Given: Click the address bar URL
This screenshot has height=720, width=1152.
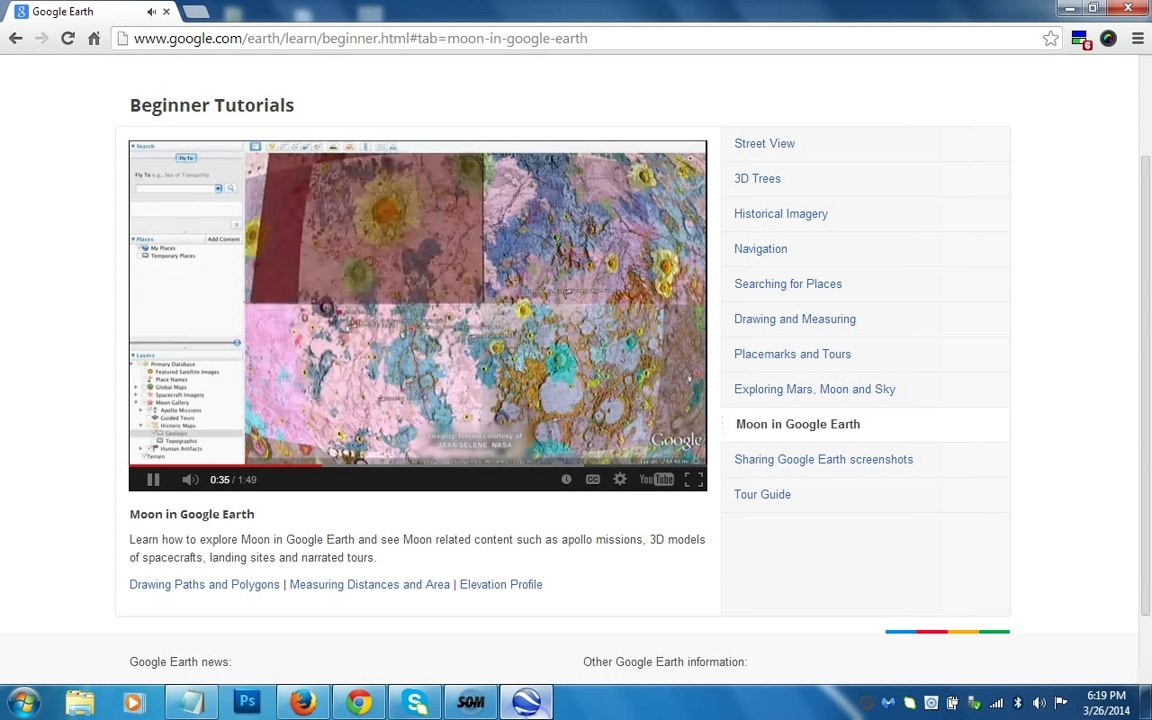Looking at the screenshot, I should tap(360, 38).
